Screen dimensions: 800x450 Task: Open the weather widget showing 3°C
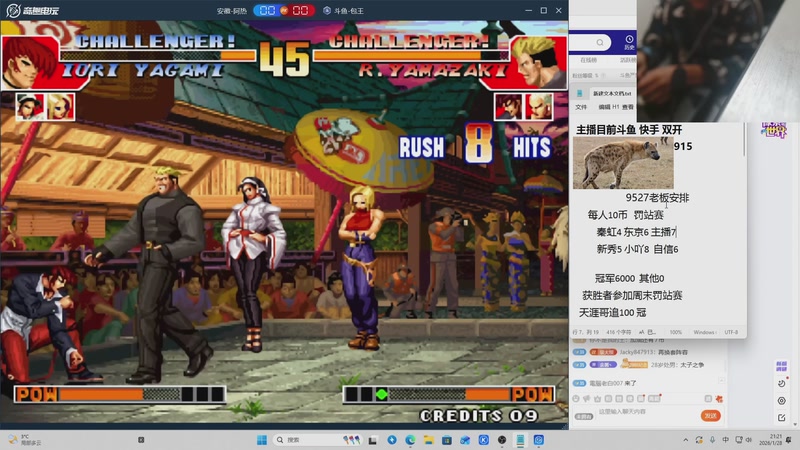pos(24,440)
